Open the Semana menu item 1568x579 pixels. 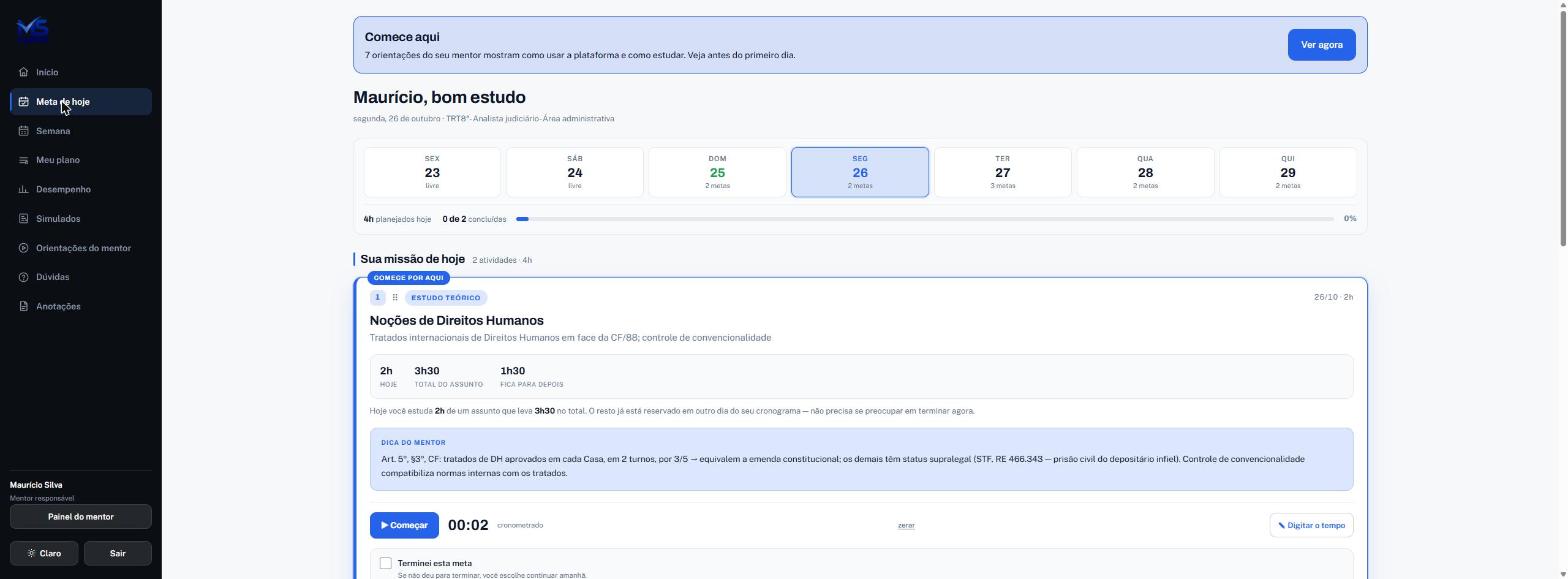click(x=81, y=131)
